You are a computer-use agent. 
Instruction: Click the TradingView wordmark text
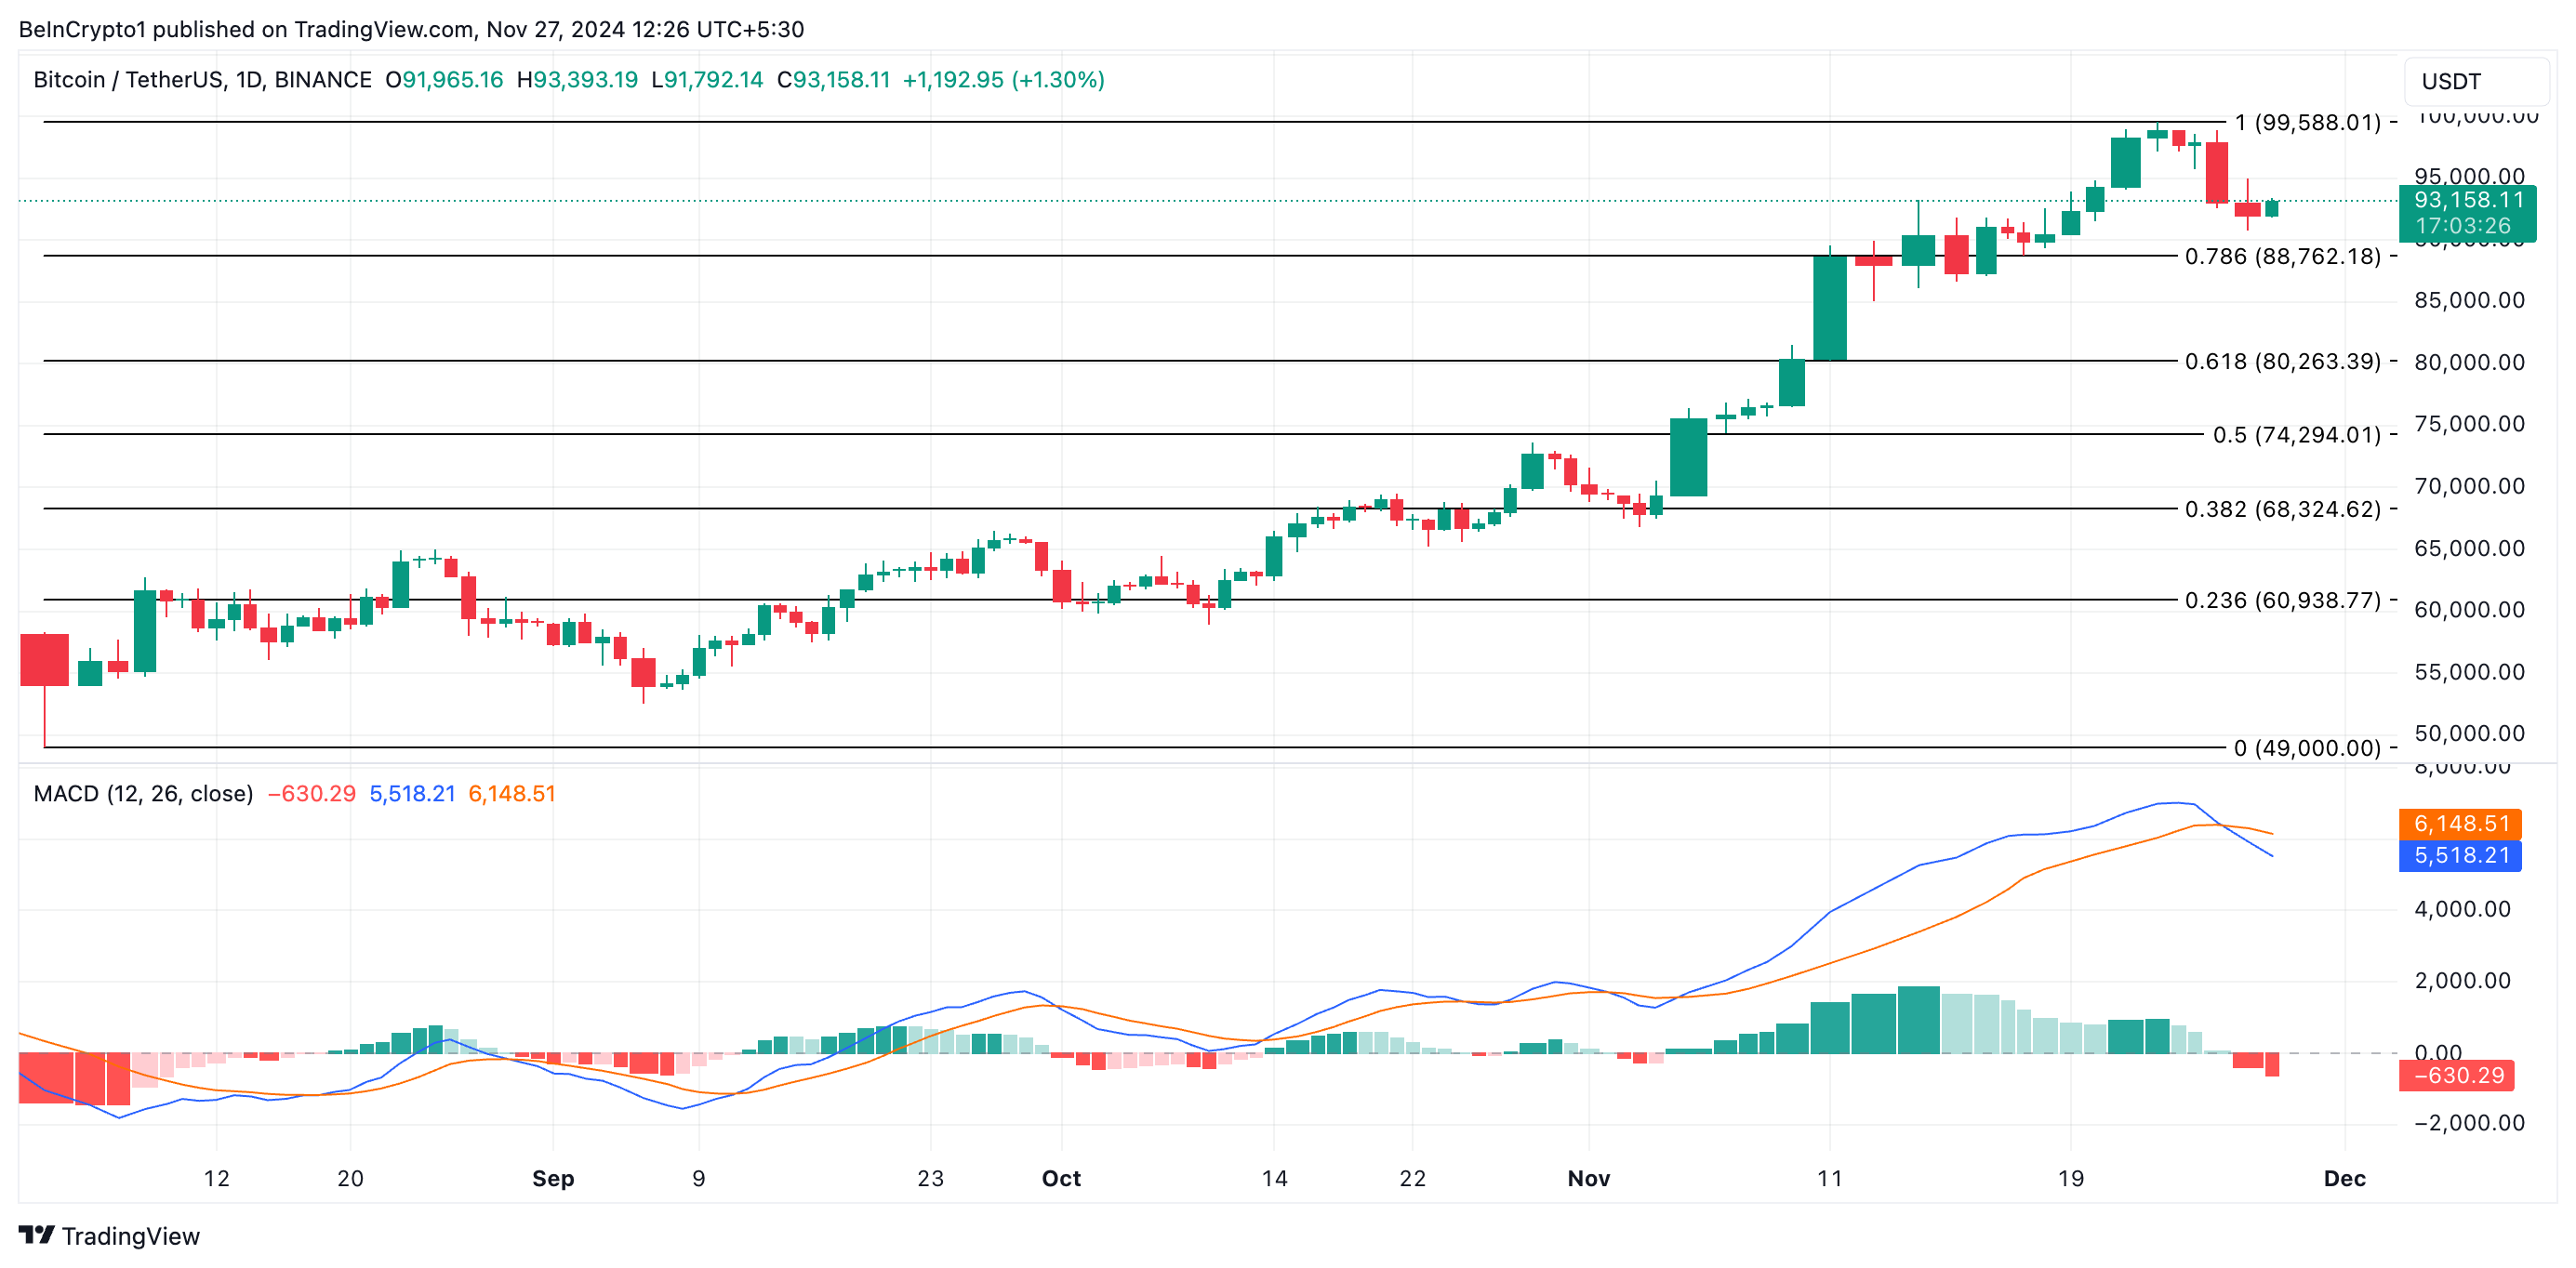(x=131, y=1236)
